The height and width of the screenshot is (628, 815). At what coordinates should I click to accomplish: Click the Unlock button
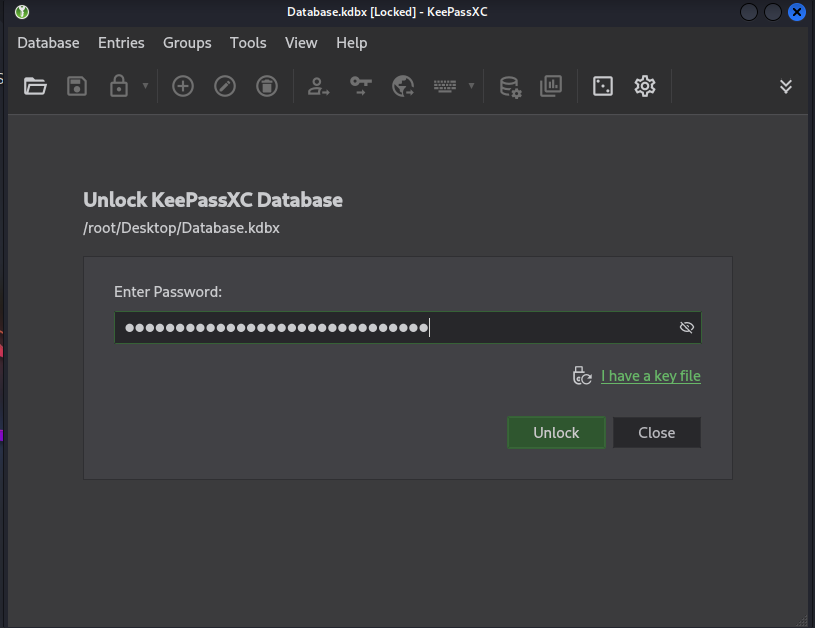tap(556, 433)
